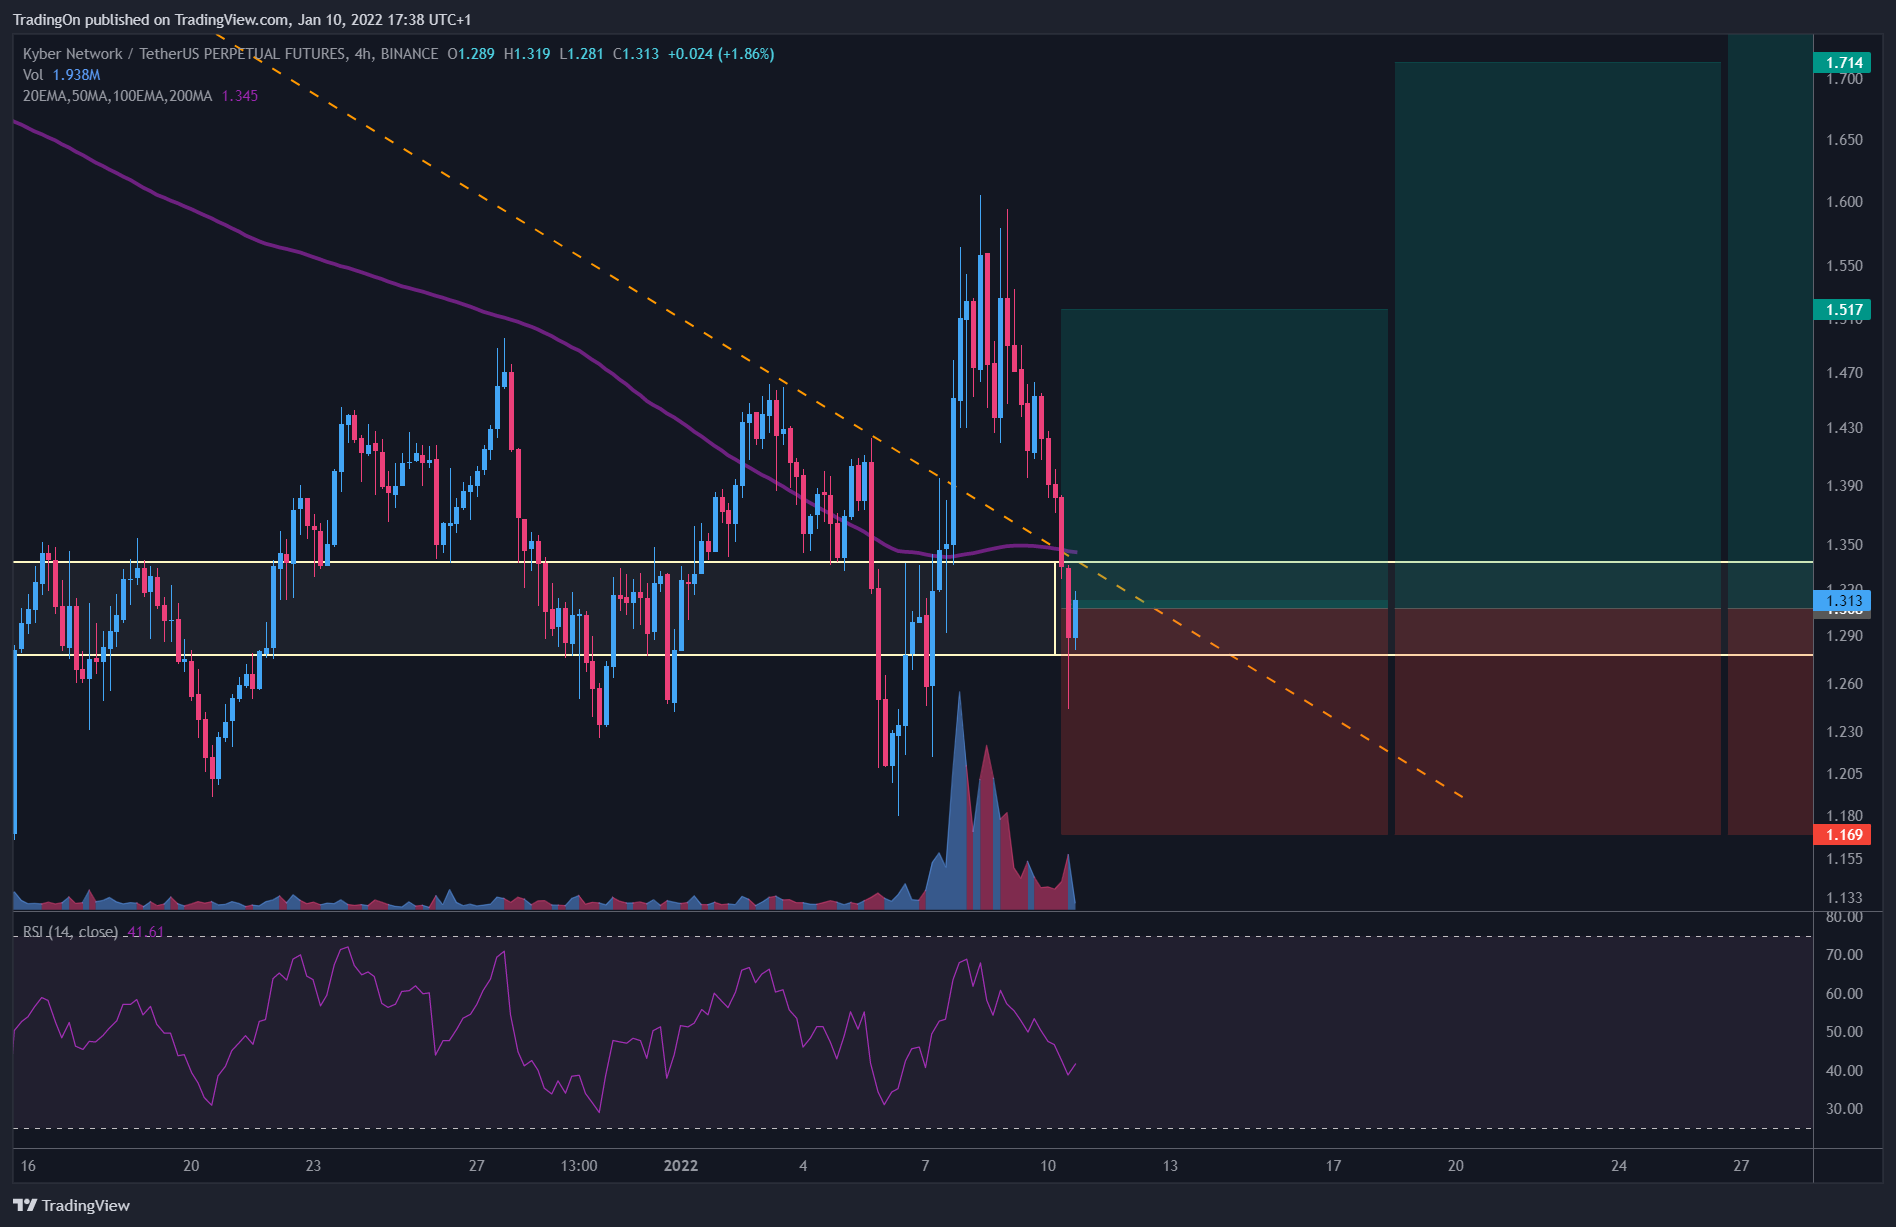The width and height of the screenshot is (1896, 1227).
Task: Click the 1.430 price axis label
Action: [x=1844, y=427]
